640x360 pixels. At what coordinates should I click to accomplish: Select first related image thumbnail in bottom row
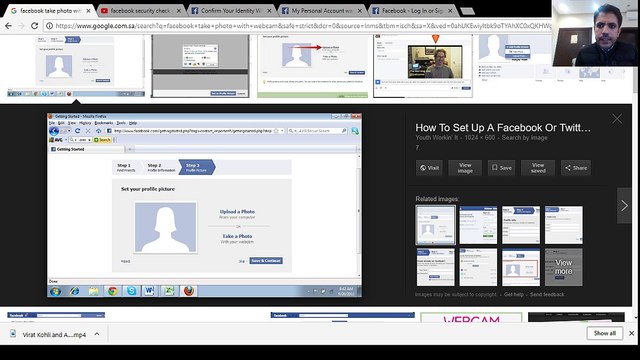436,267
